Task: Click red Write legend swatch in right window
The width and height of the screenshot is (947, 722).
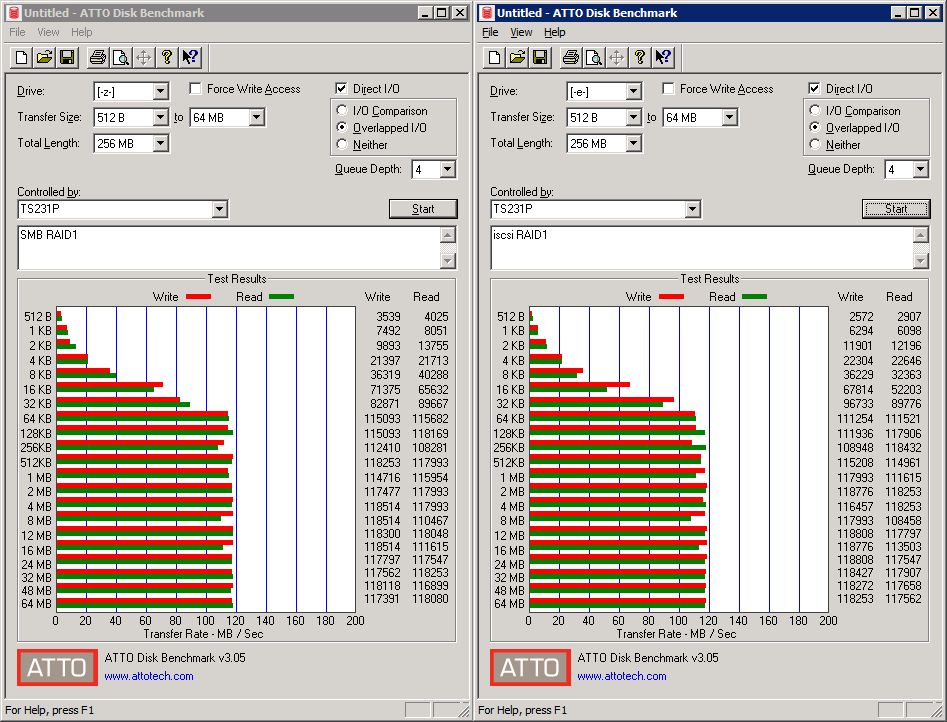Action: (x=671, y=297)
